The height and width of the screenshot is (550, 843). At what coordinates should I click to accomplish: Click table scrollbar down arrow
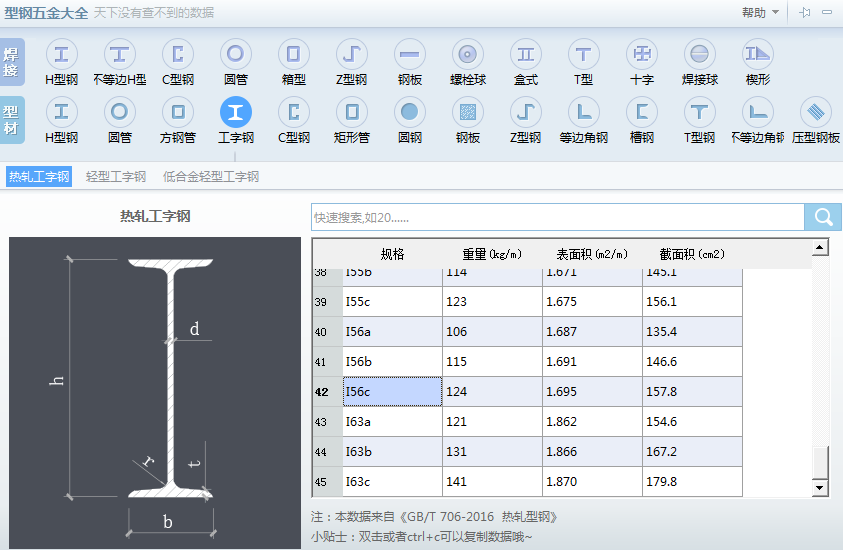(x=819, y=488)
